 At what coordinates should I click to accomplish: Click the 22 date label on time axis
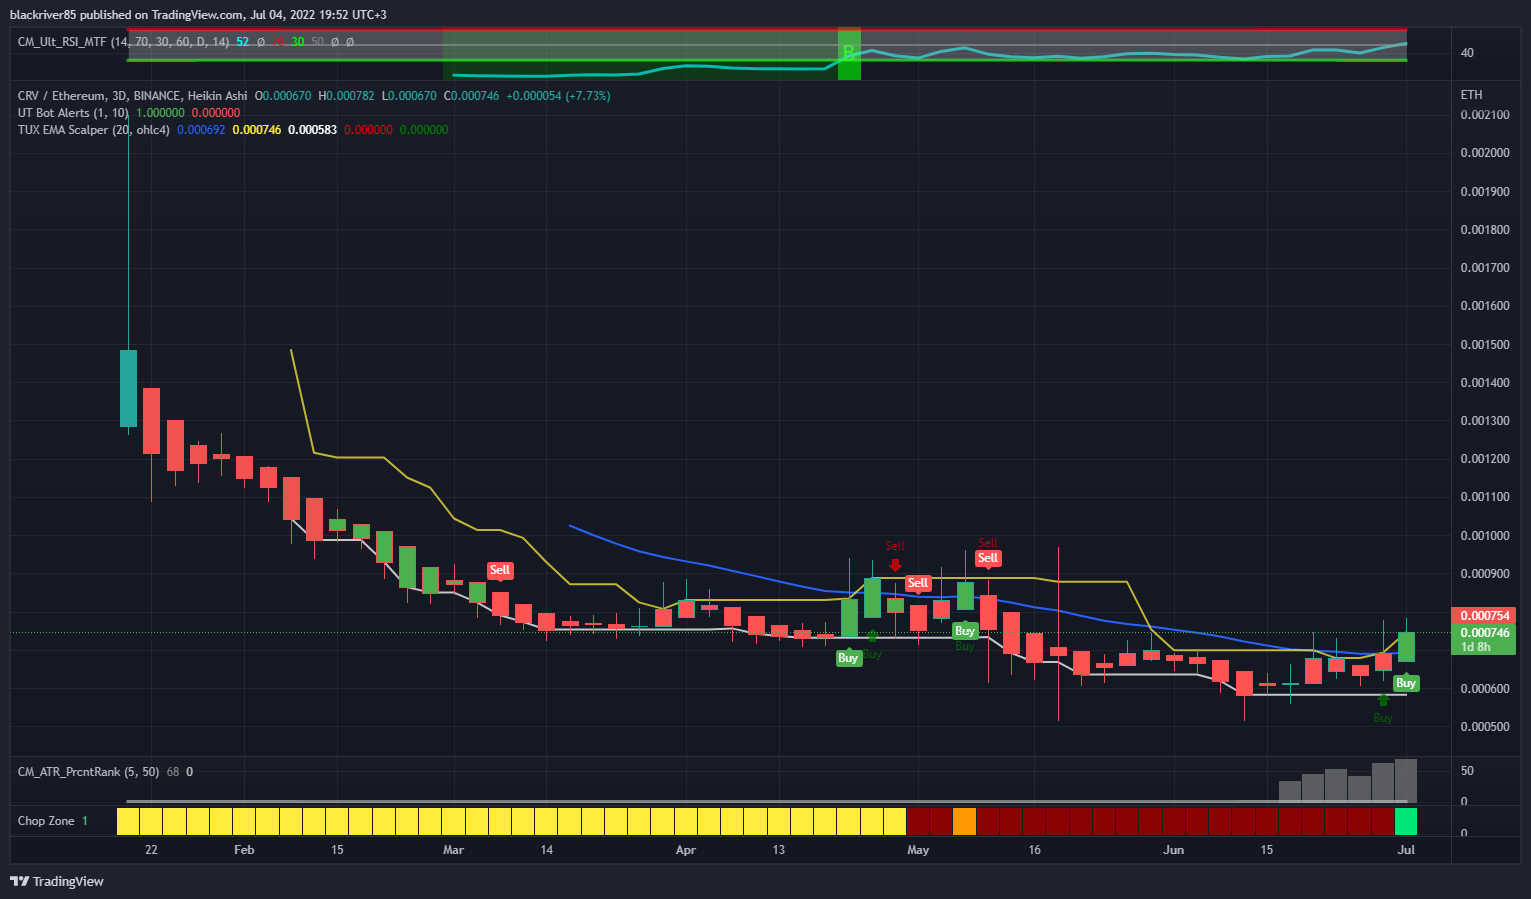pos(151,850)
